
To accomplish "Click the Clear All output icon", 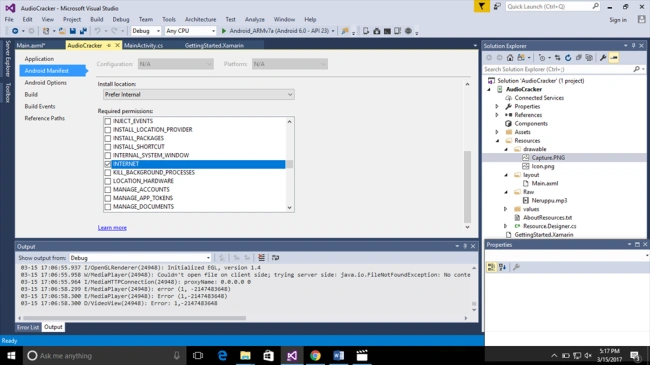I will (x=261, y=258).
